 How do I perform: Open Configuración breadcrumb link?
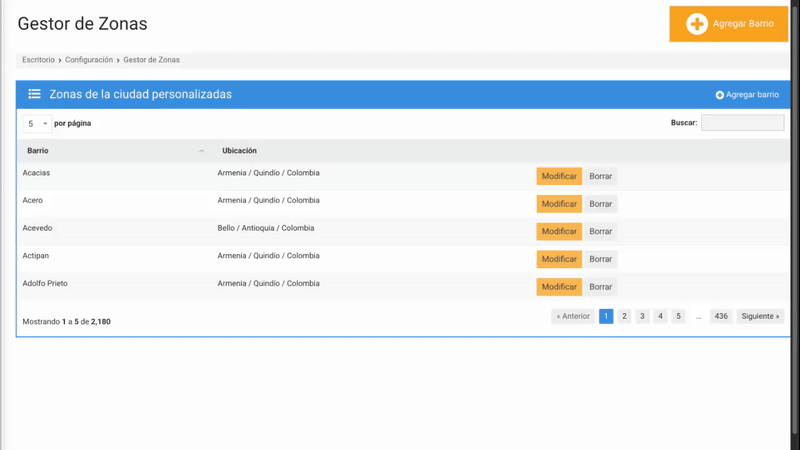pos(89,60)
